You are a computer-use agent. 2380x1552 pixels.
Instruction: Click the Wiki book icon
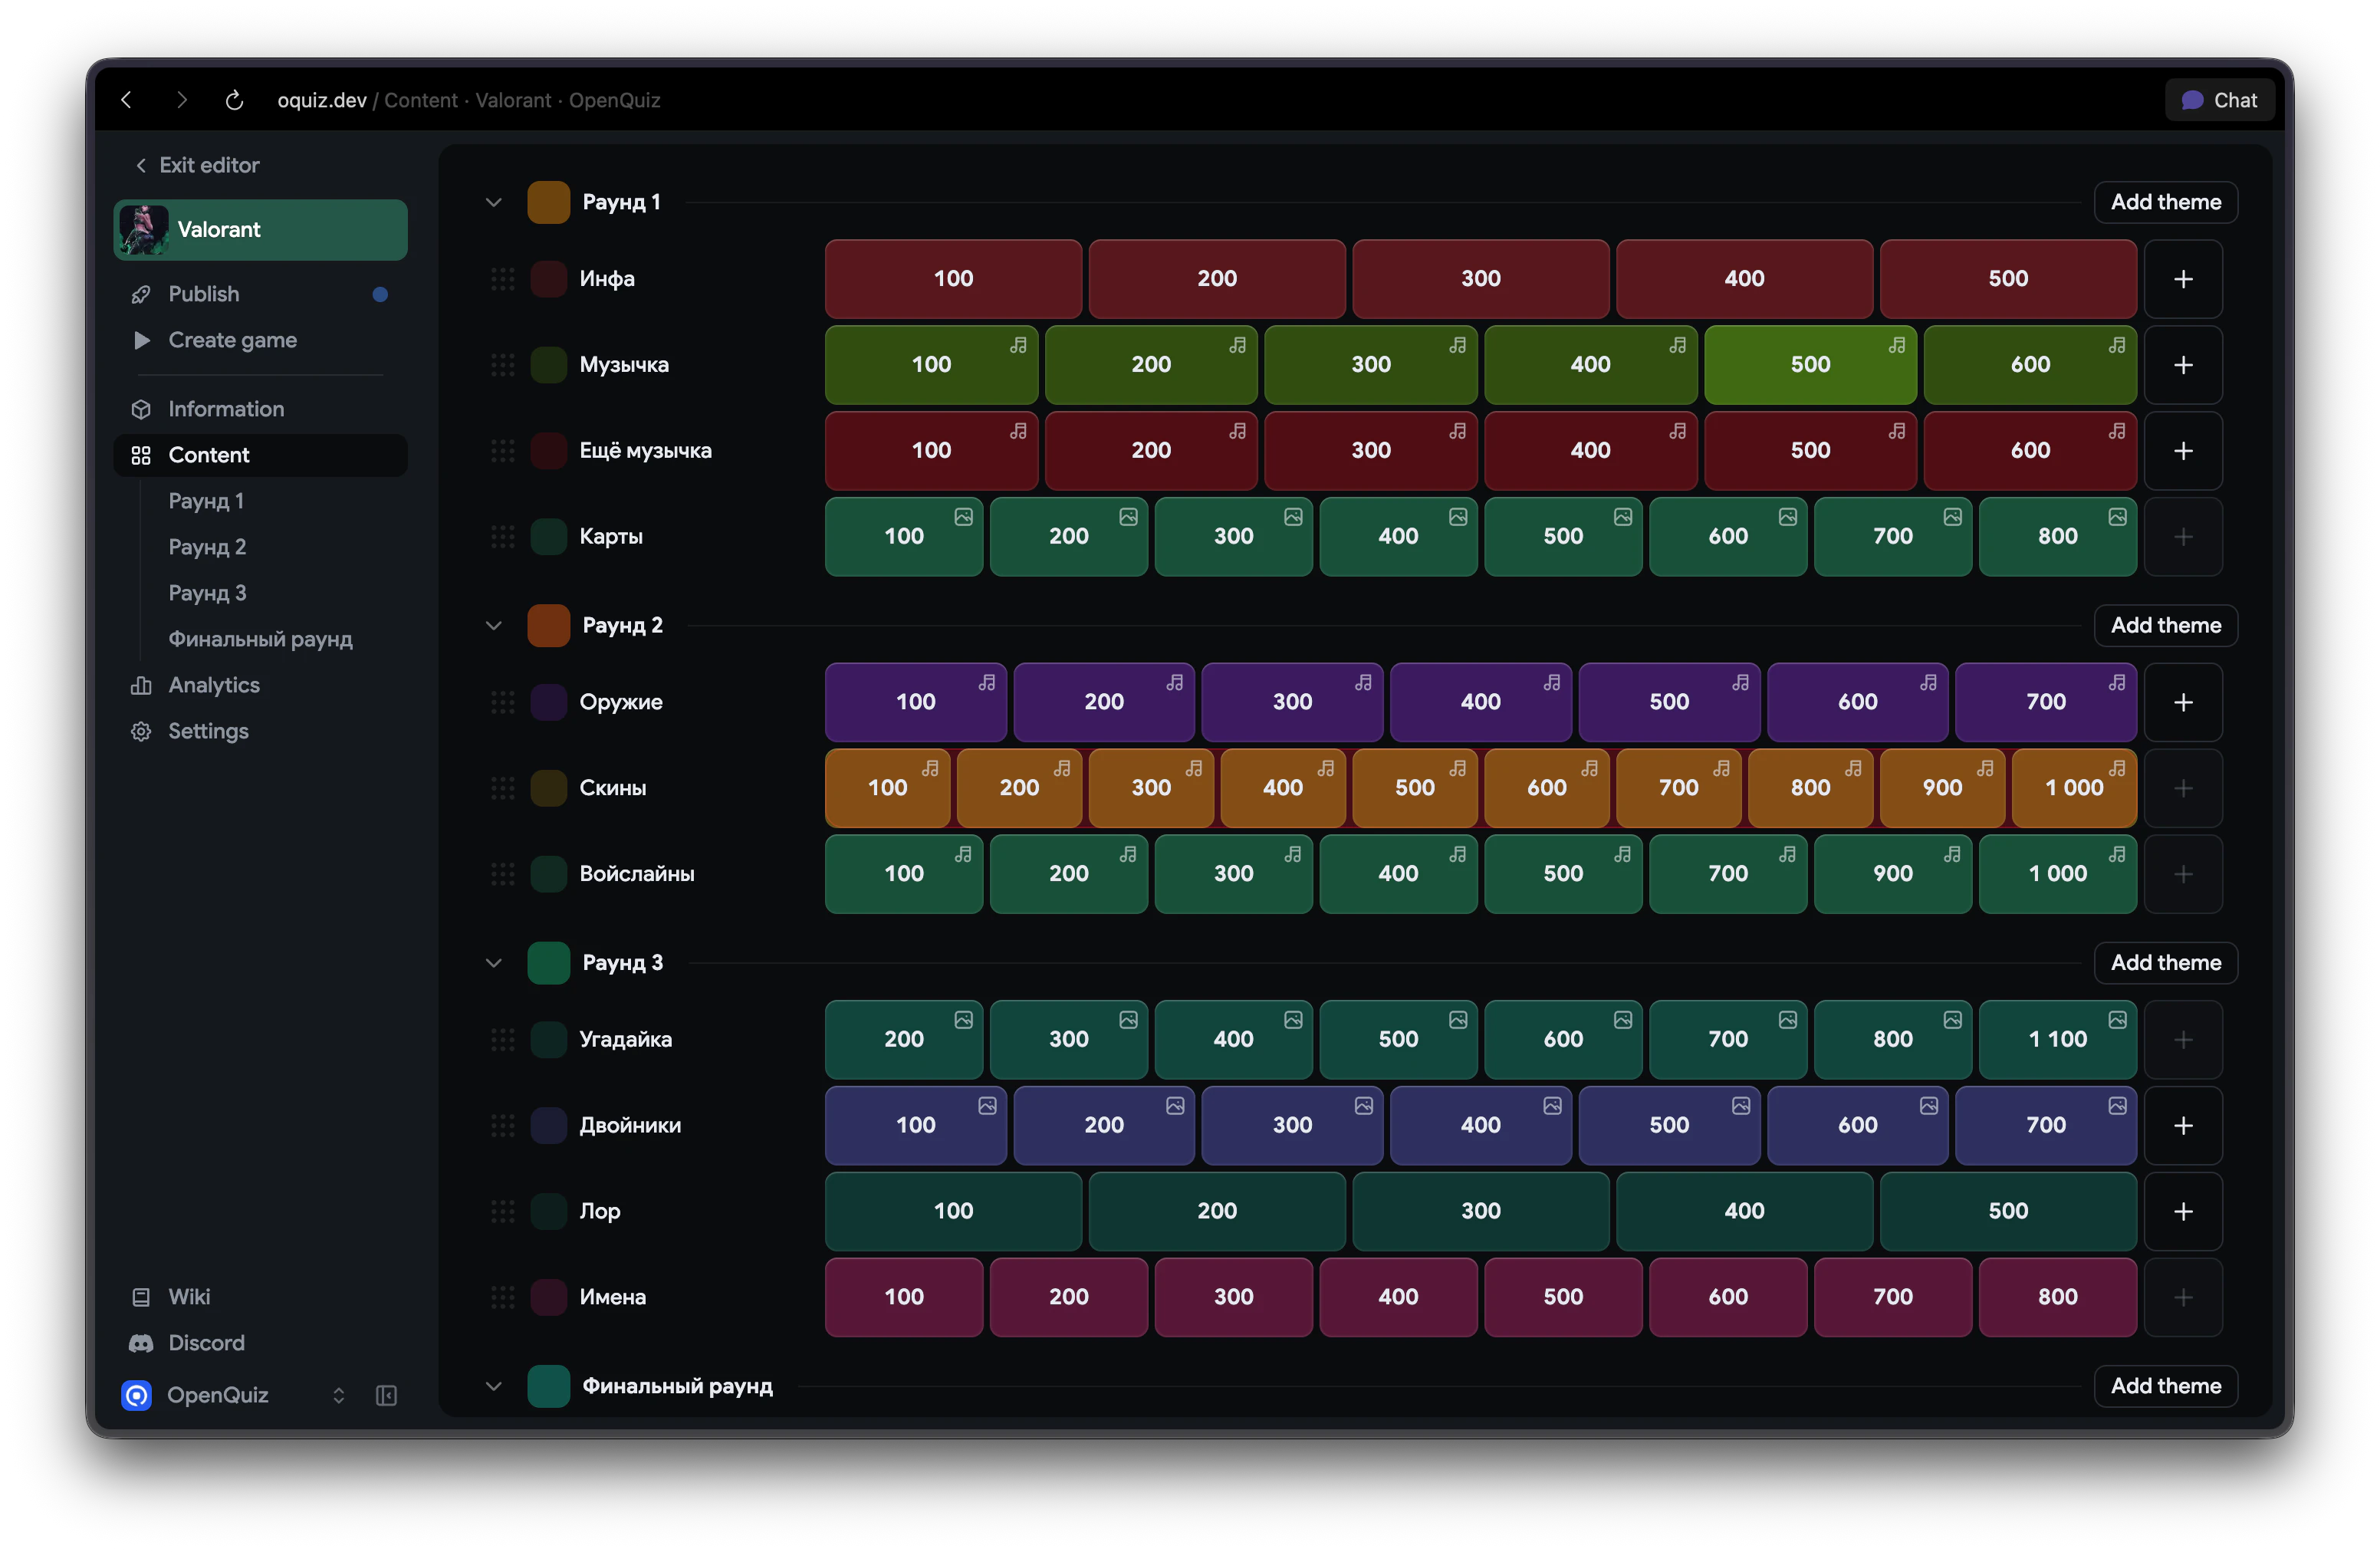click(x=141, y=1297)
